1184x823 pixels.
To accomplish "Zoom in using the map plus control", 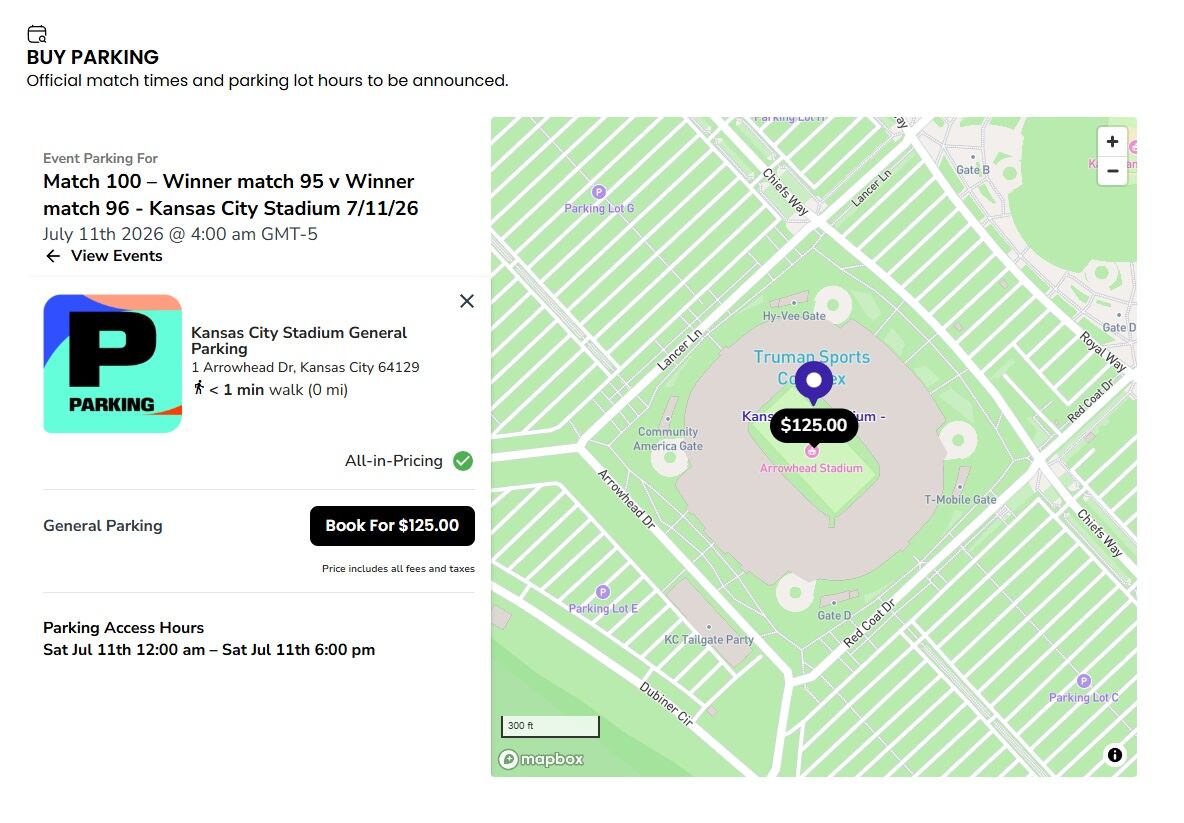I will [x=1112, y=141].
